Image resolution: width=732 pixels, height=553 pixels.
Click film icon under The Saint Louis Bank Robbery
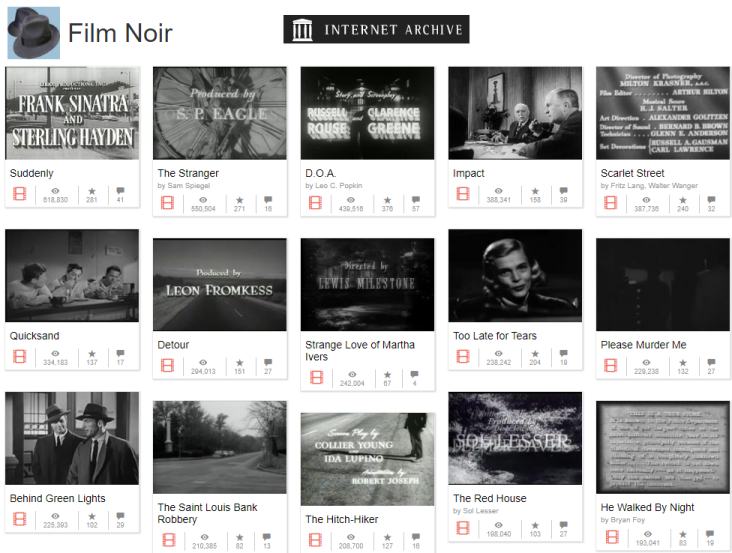click(x=169, y=540)
